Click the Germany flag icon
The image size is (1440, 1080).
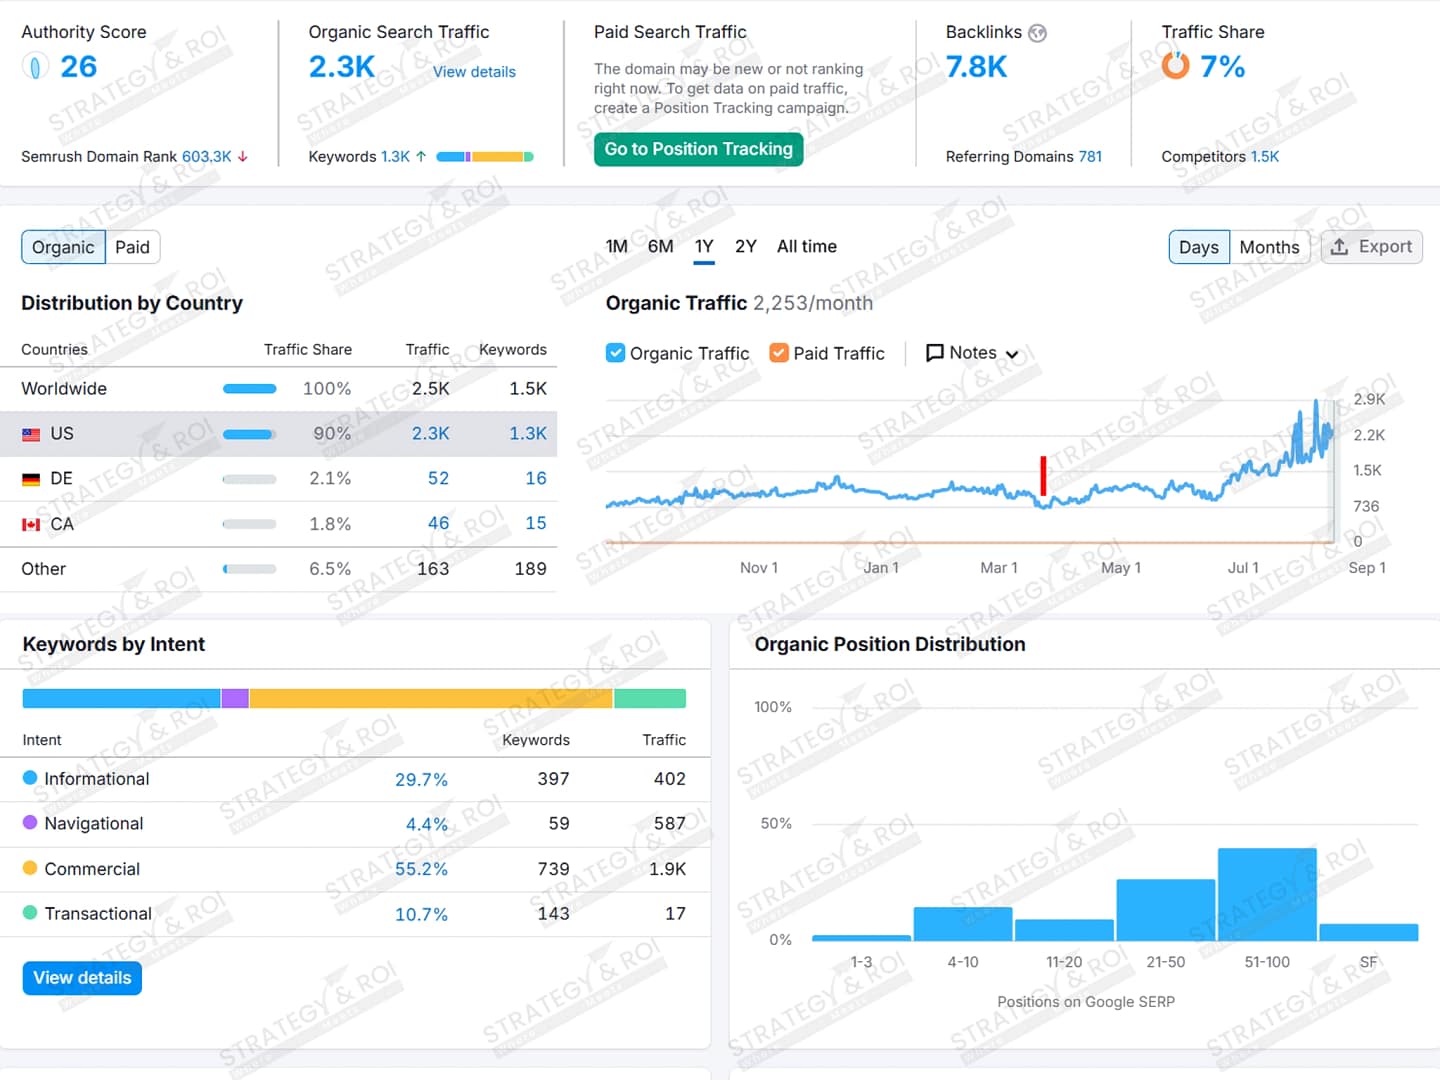click(31, 479)
